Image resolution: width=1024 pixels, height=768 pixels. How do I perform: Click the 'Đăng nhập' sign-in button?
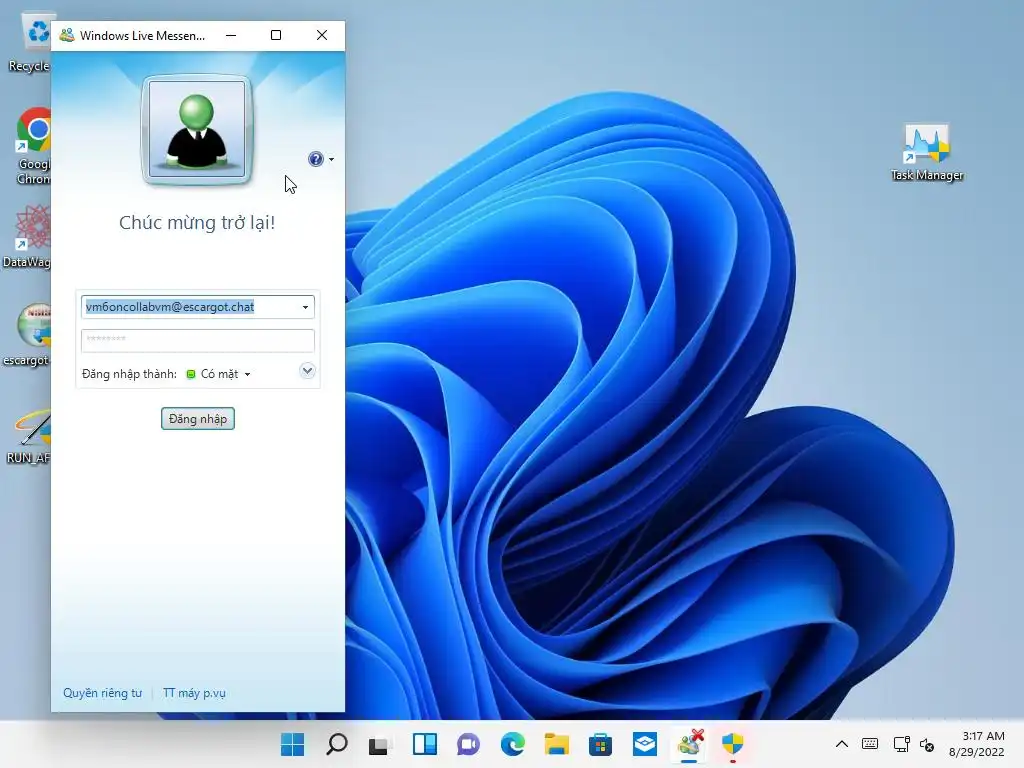198,419
